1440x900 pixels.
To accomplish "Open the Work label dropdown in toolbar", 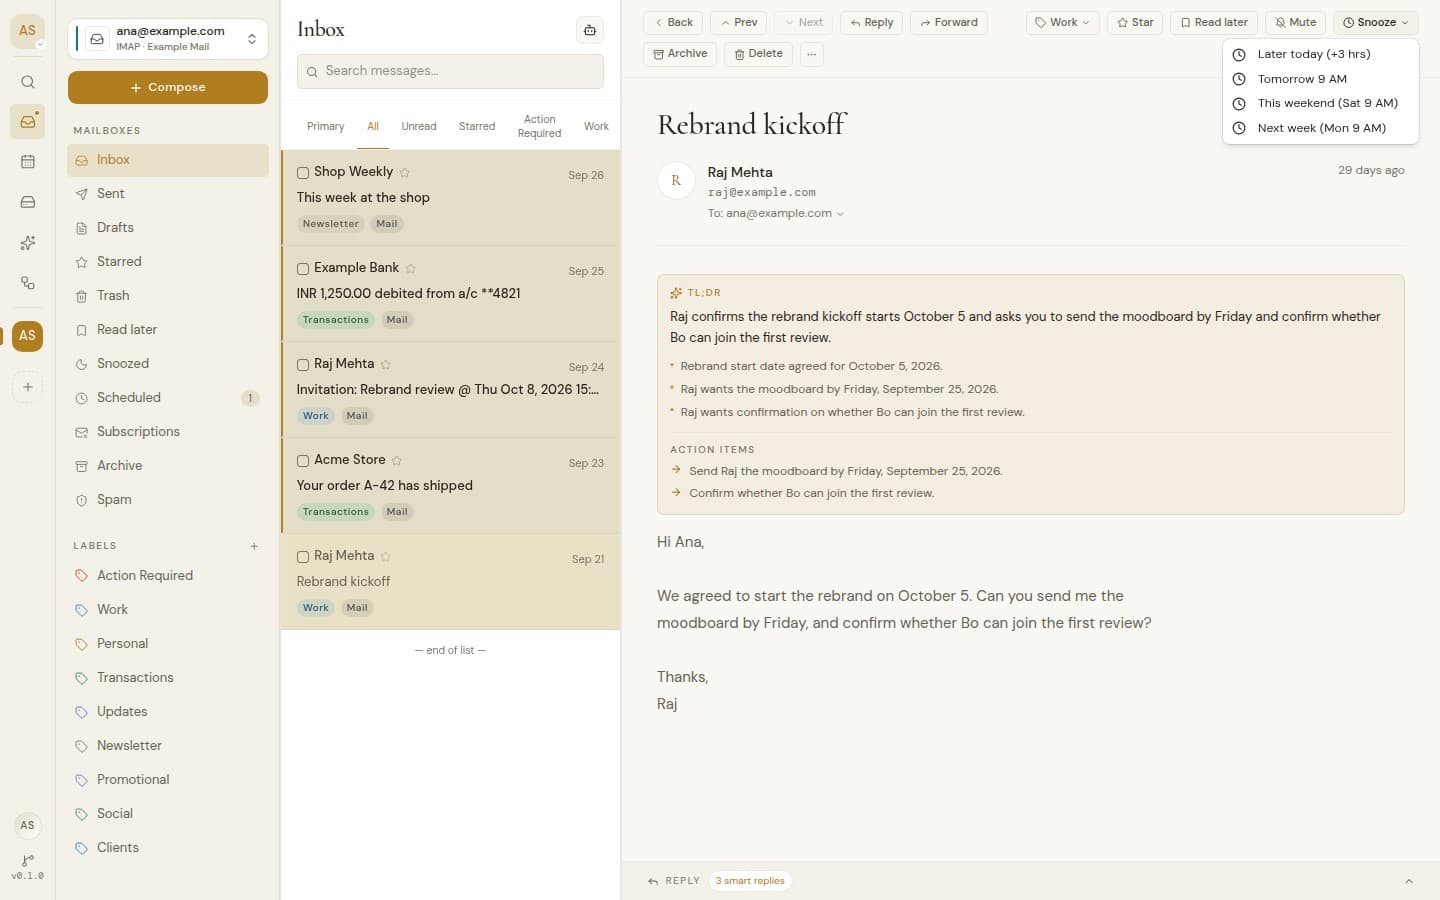I will click(x=1062, y=23).
